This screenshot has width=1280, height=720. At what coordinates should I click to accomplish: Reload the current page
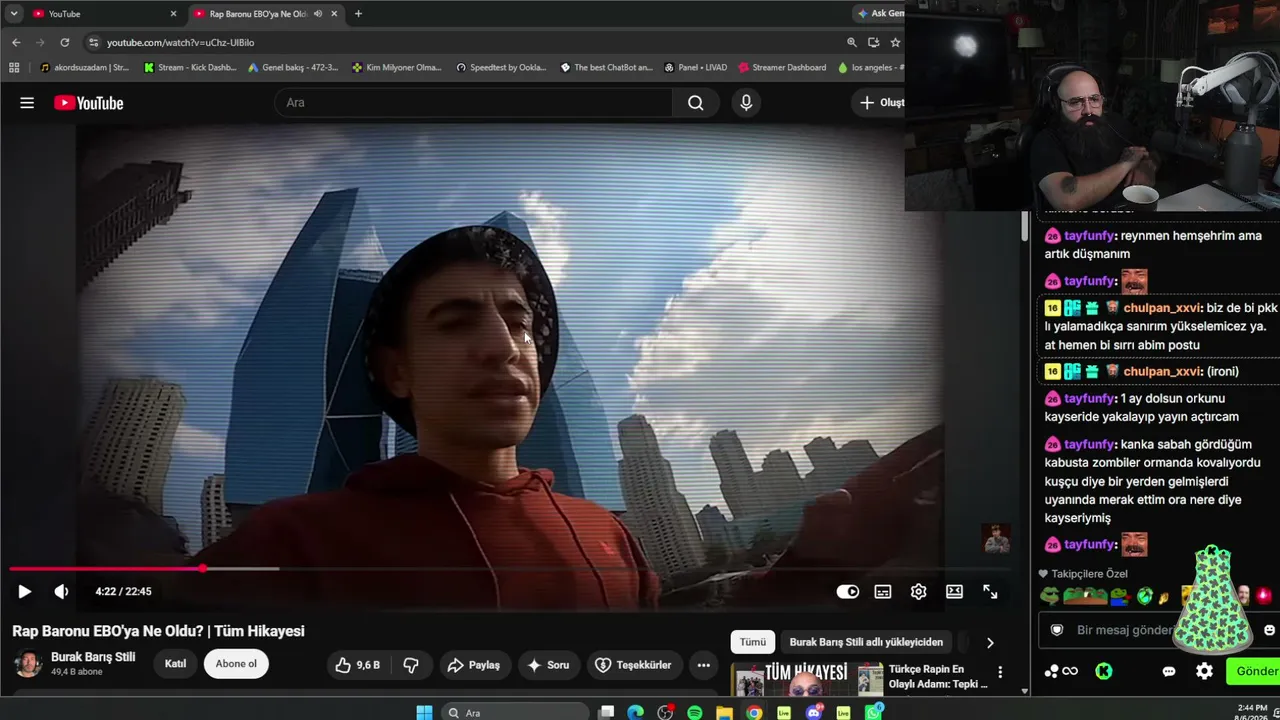[65, 43]
